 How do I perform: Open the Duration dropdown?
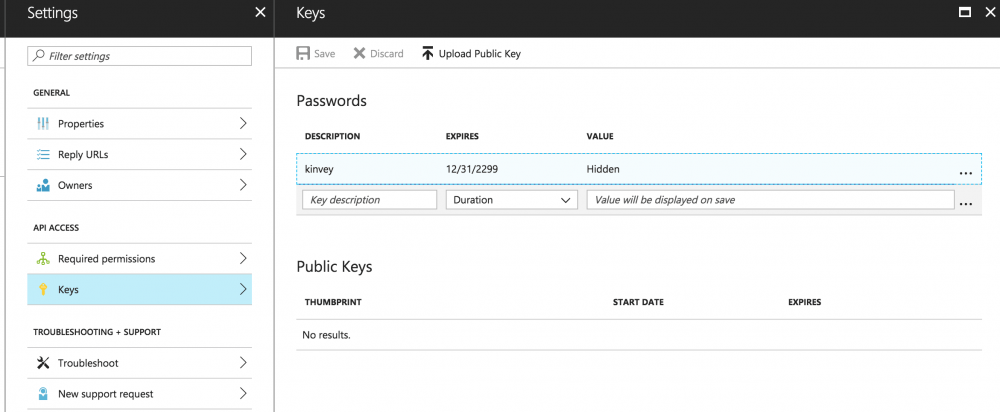511,200
